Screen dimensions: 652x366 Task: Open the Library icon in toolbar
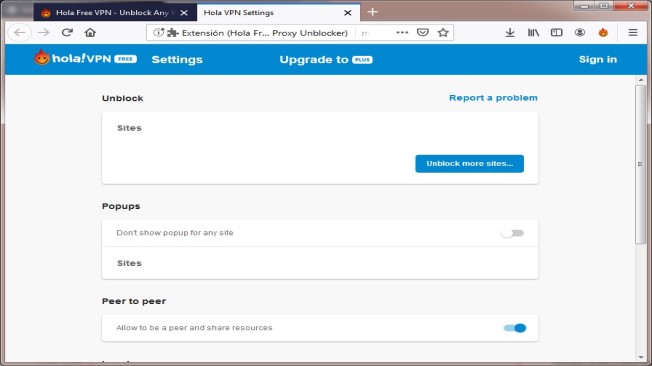[x=533, y=32]
